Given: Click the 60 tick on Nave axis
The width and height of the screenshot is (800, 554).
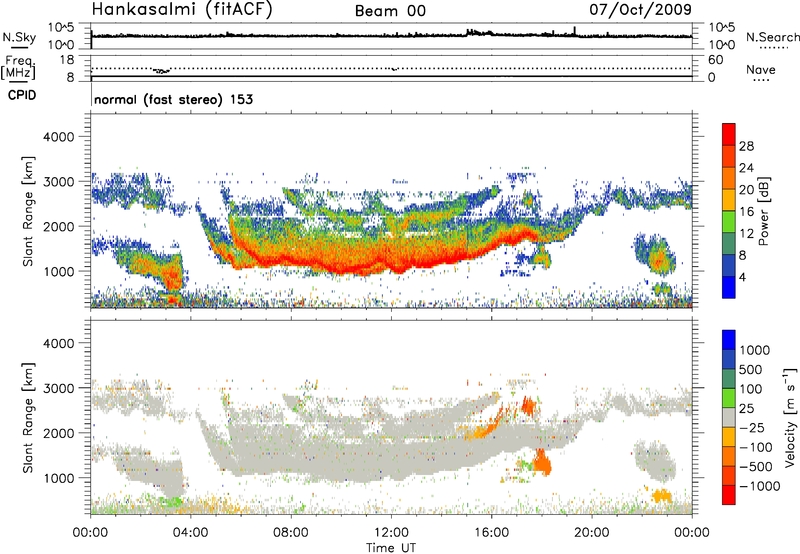Looking at the screenshot, I should [x=715, y=60].
